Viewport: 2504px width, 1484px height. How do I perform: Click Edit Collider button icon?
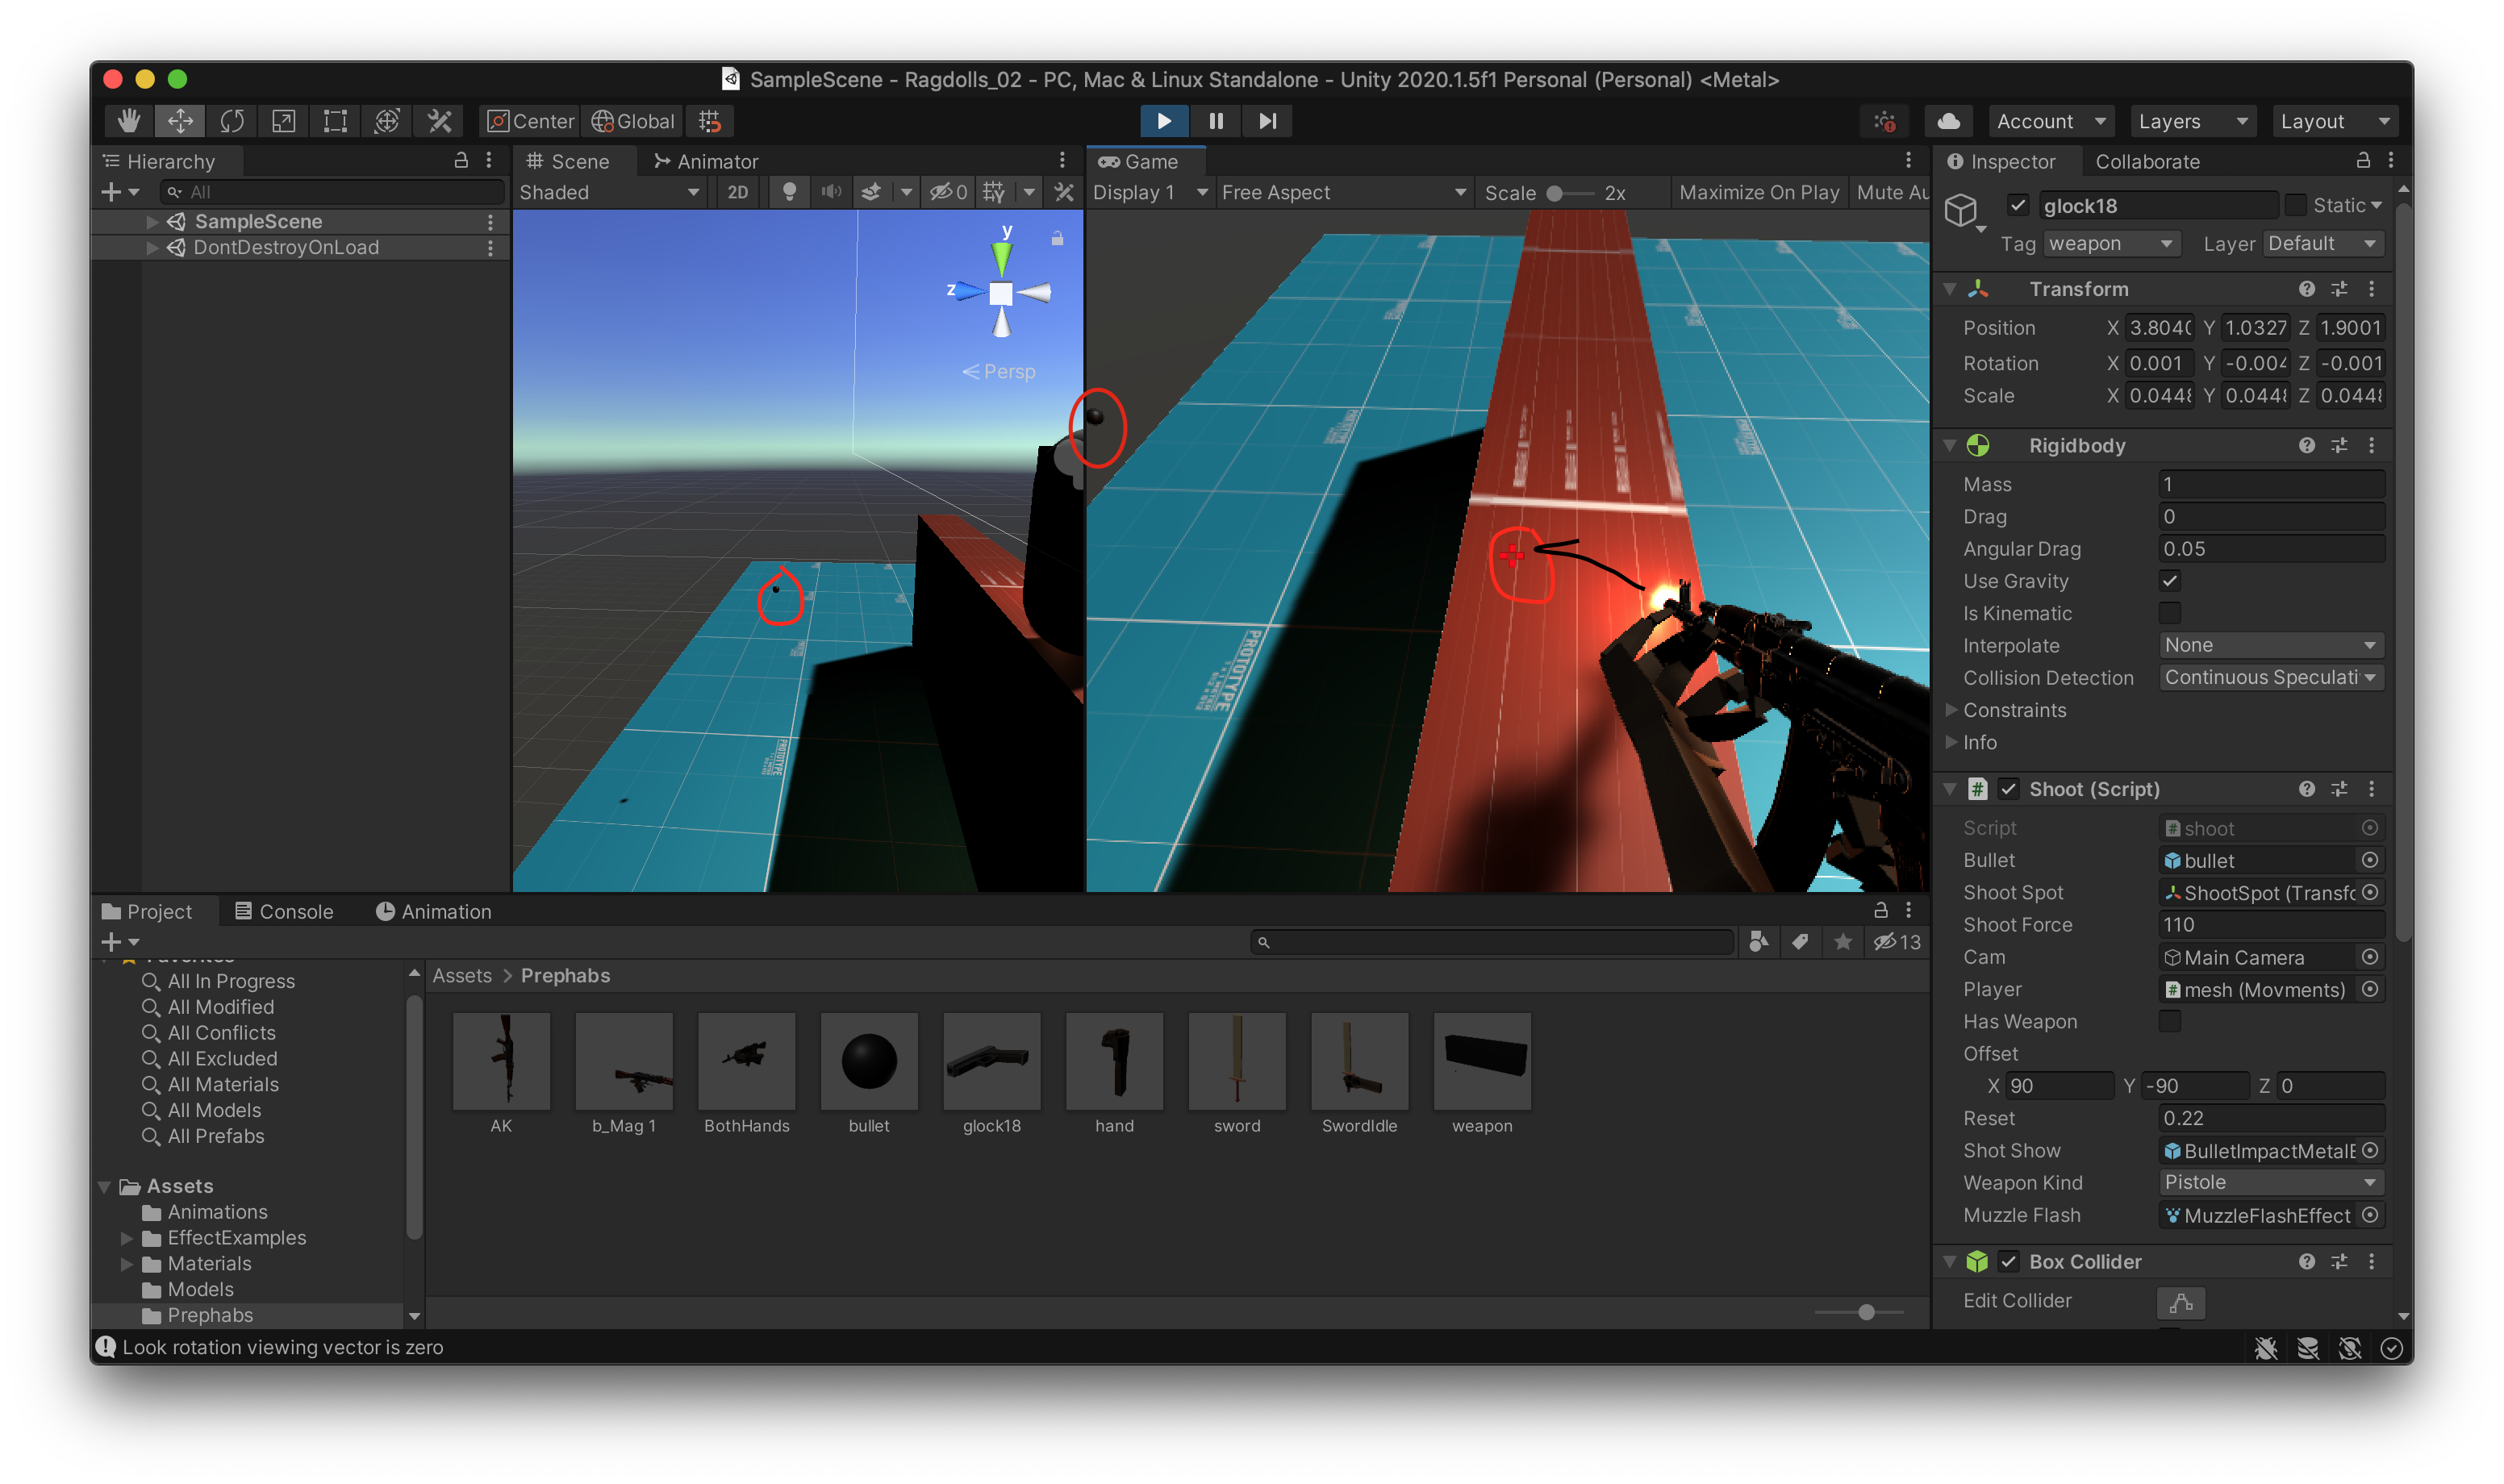(x=2181, y=1303)
